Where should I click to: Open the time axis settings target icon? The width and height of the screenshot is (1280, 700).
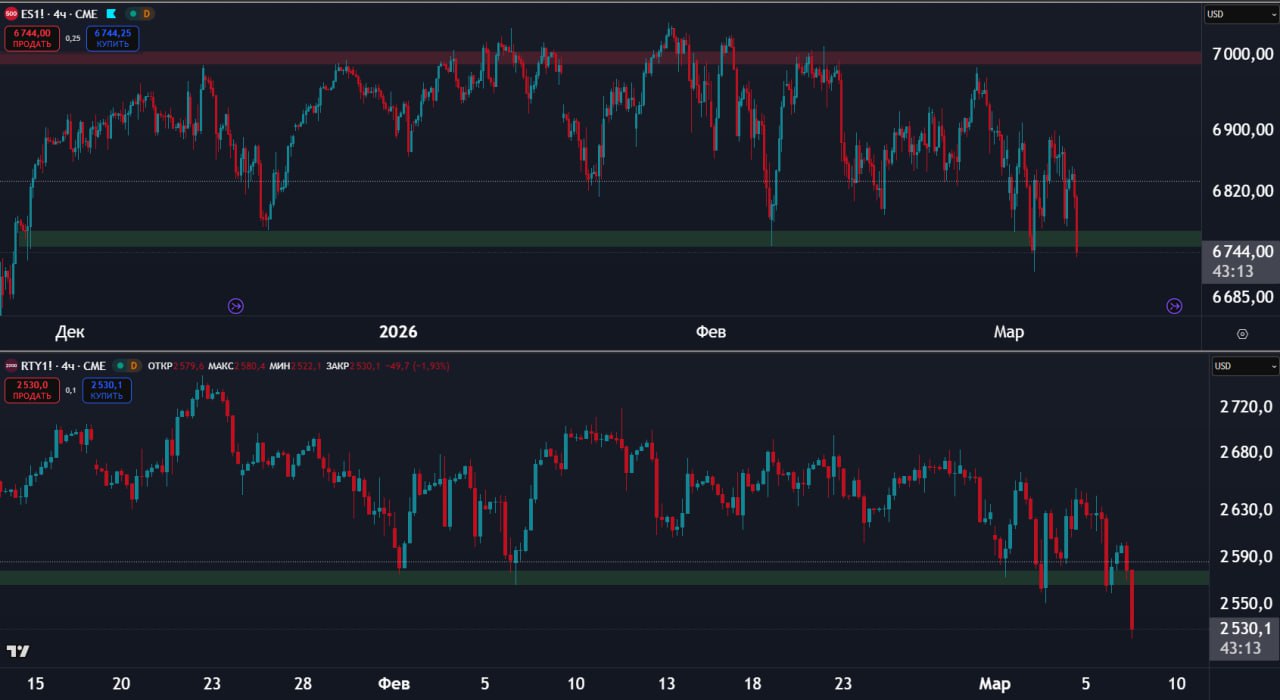[1242, 334]
